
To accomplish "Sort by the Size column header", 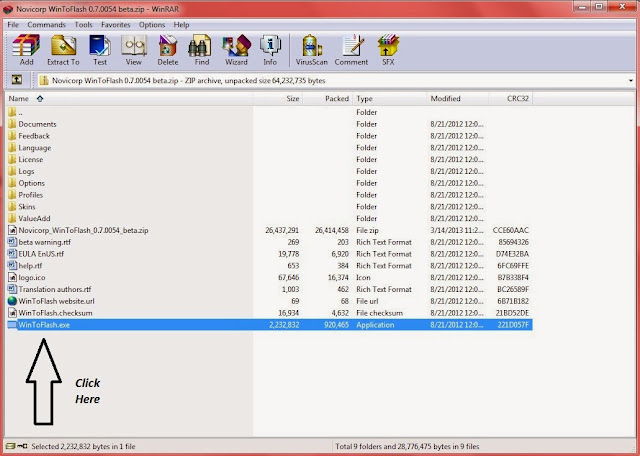I will 278,99.
